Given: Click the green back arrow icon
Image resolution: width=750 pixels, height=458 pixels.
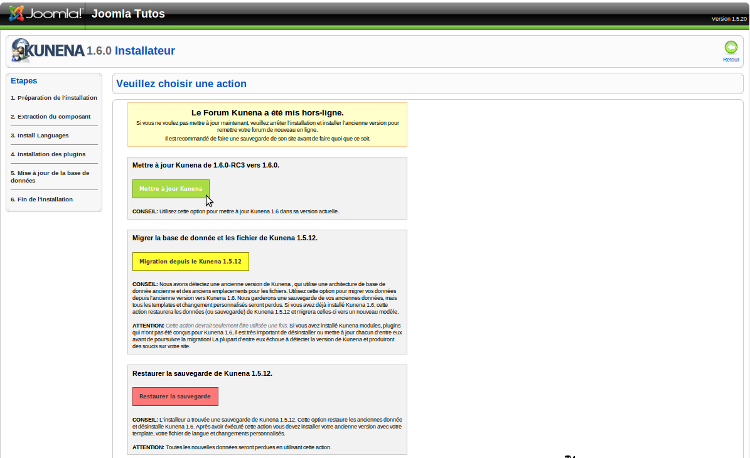Looking at the screenshot, I should pos(731,48).
